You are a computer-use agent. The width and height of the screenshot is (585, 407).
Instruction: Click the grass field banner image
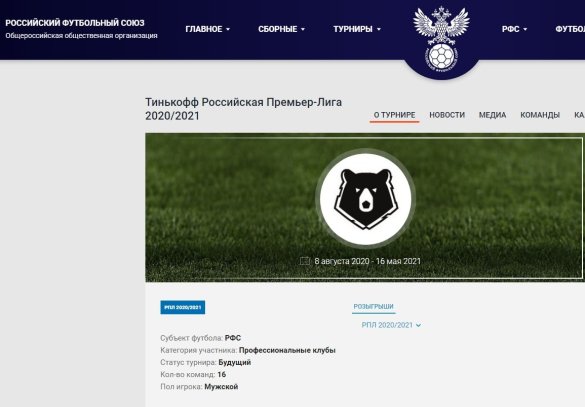pos(365,207)
